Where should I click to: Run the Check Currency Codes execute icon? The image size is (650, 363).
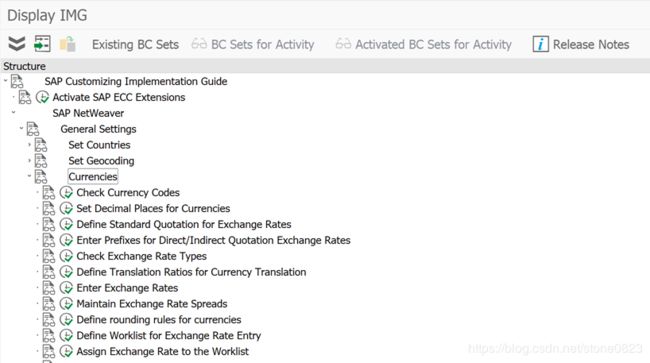(66, 193)
